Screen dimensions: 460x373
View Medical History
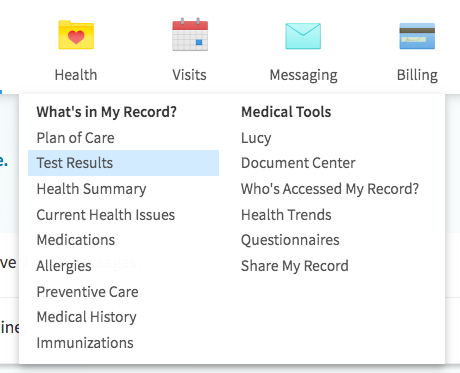86,317
